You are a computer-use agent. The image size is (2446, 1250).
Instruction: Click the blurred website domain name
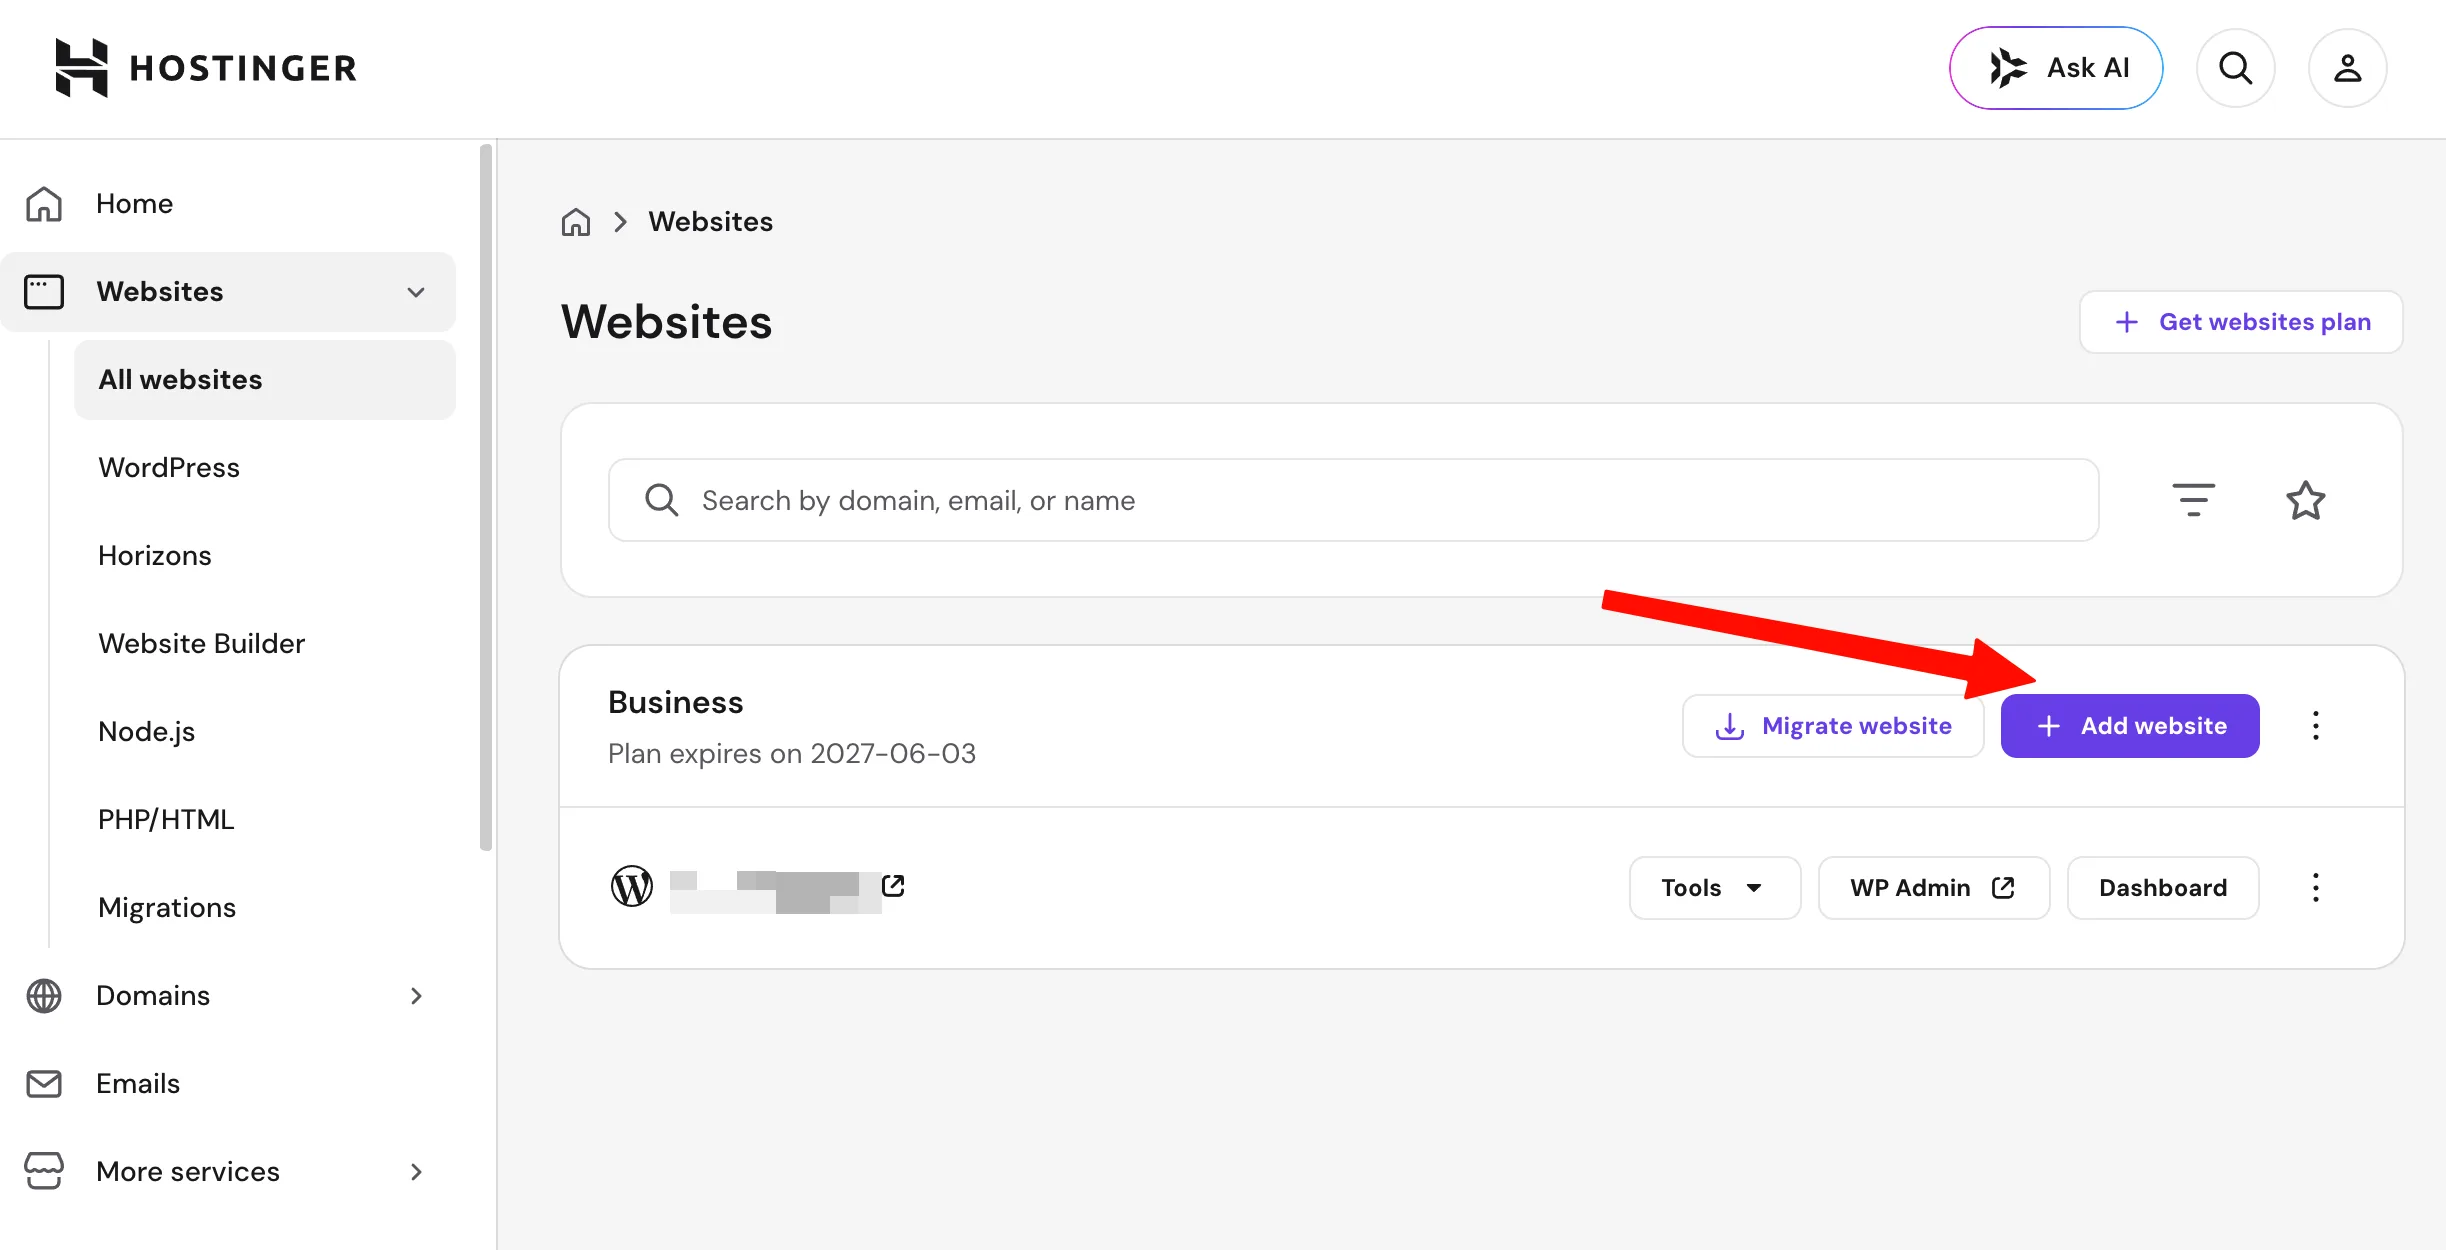tap(774, 891)
